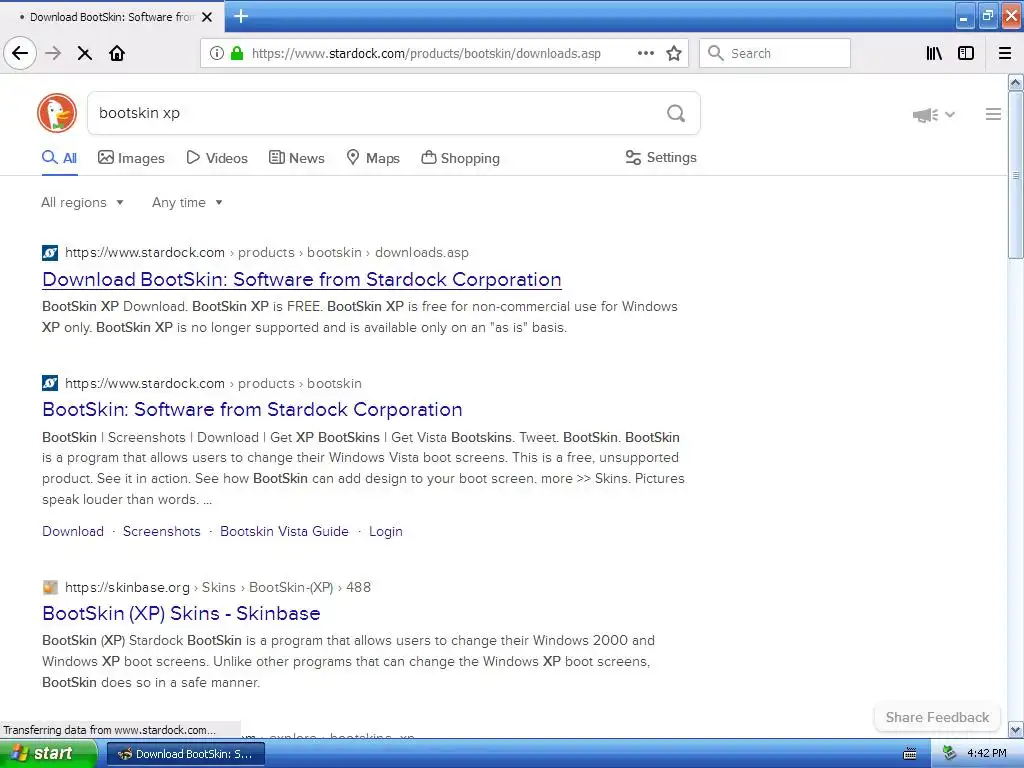Open the browser home page icon
The image size is (1024, 768).
tap(117, 53)
